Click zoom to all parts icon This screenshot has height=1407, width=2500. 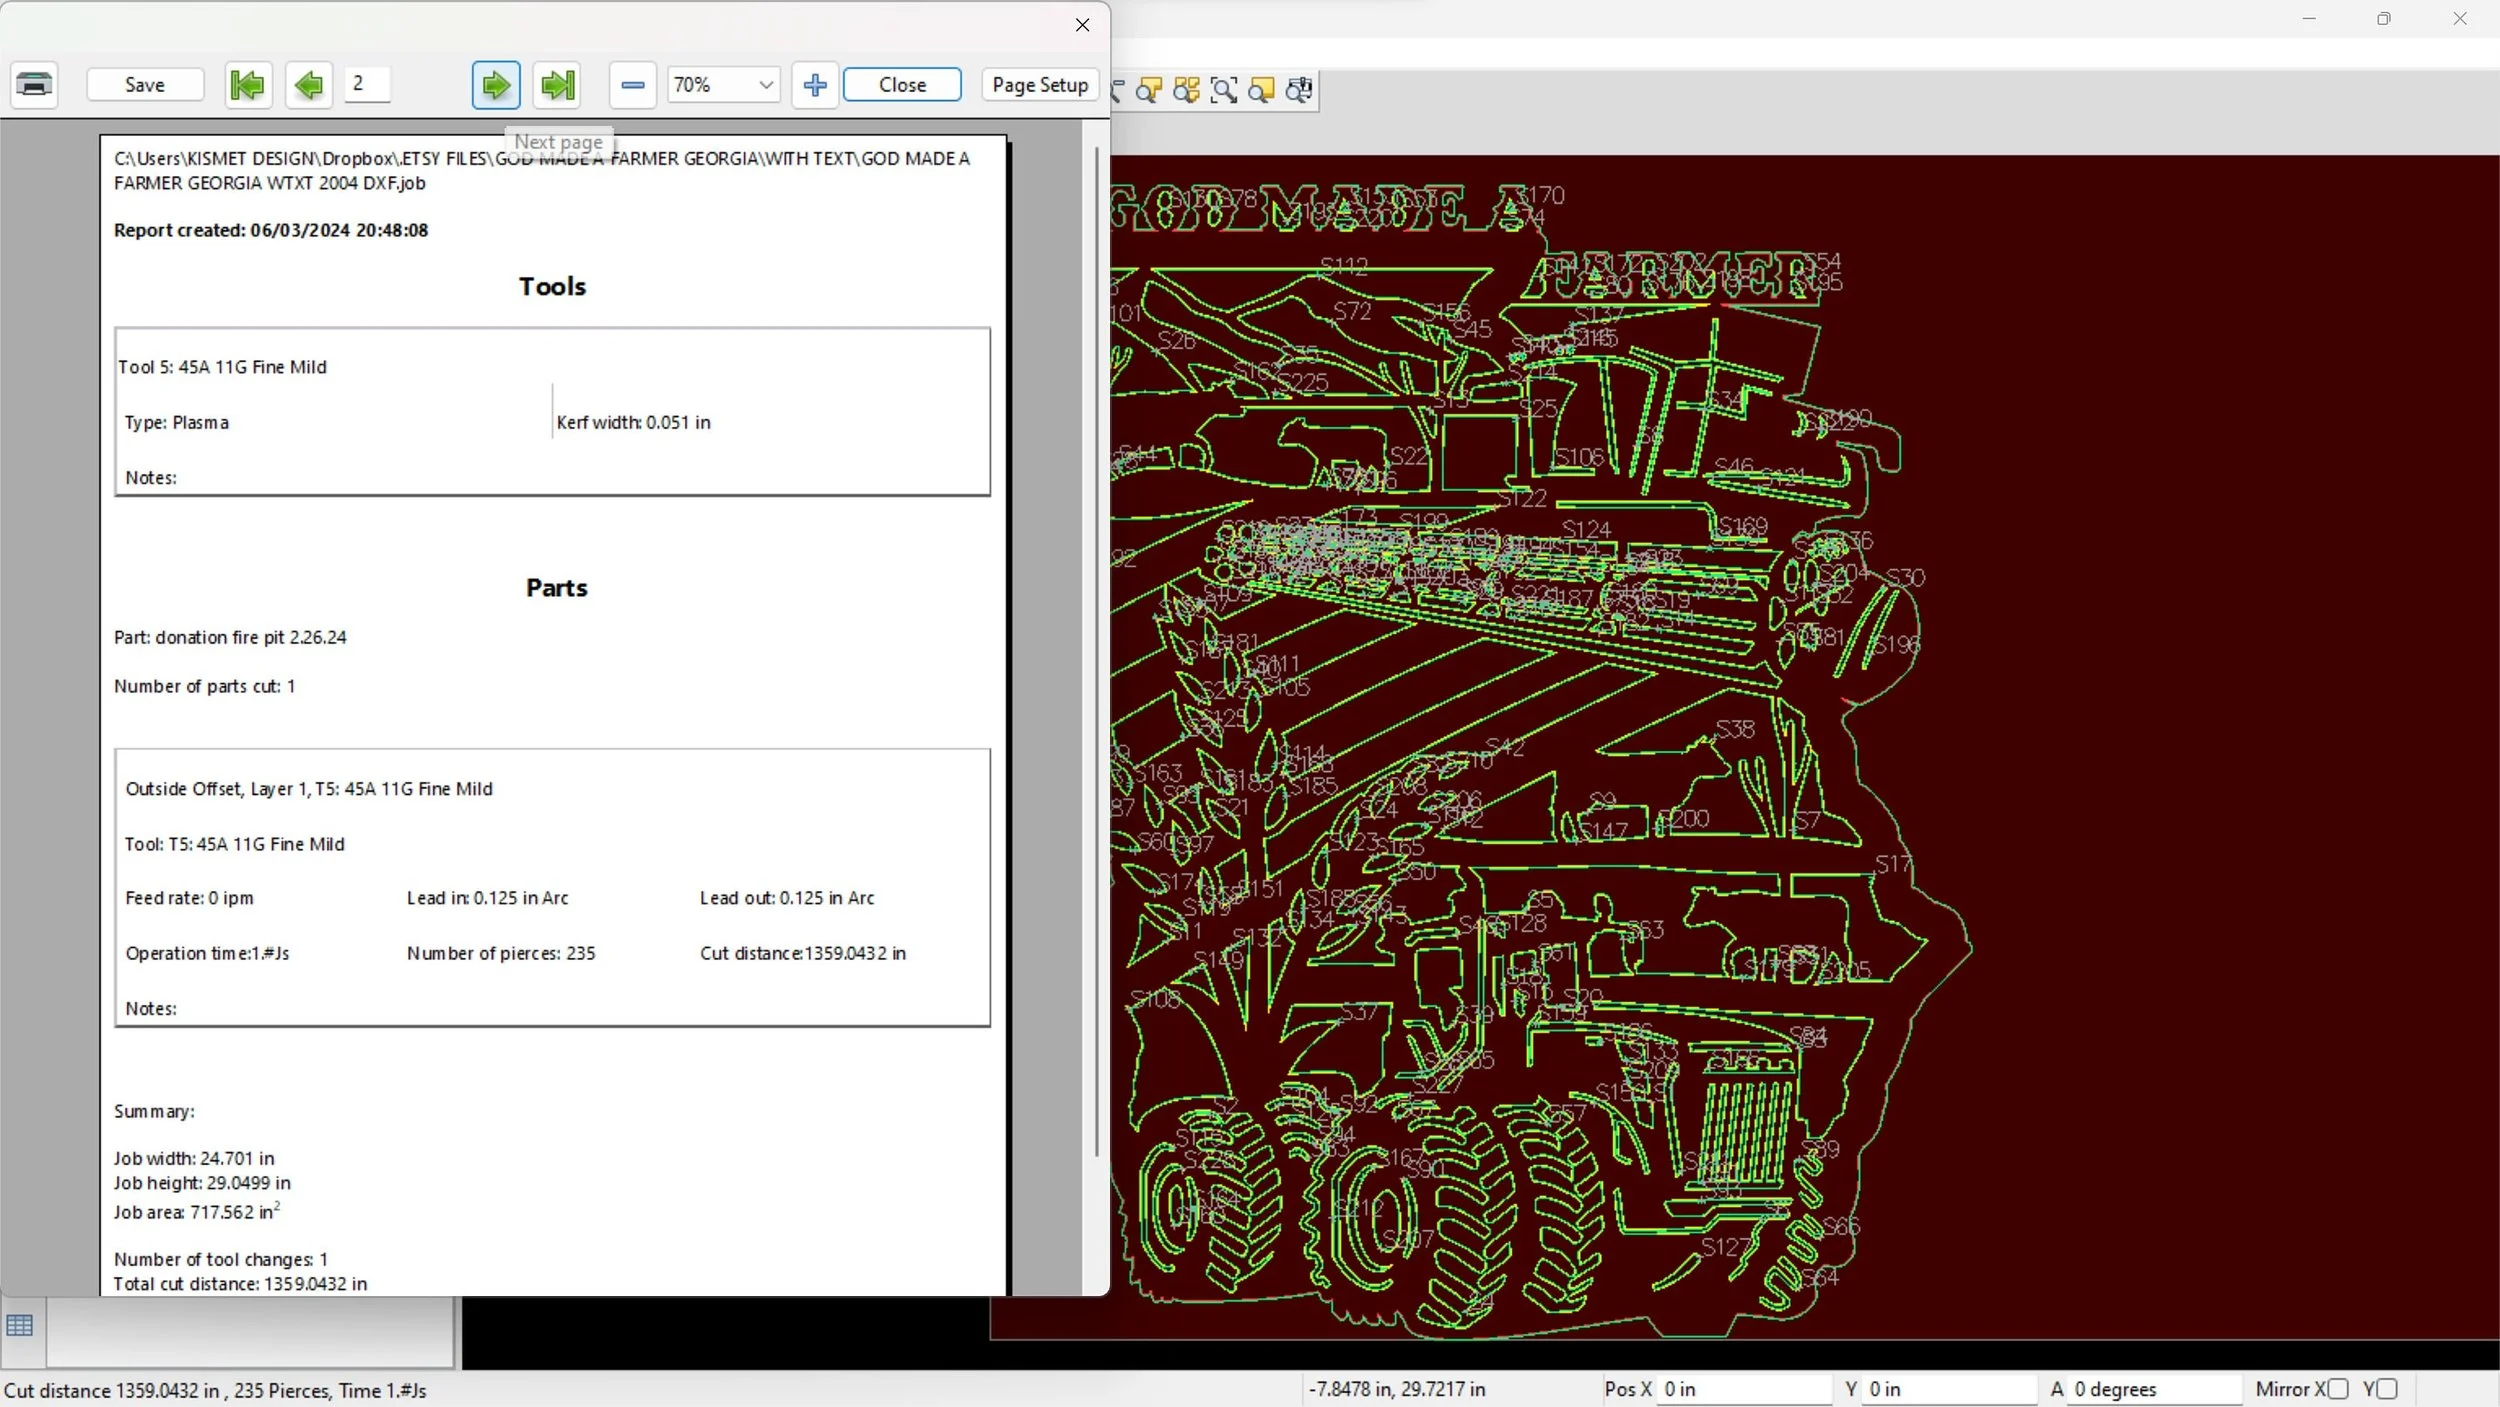pos(1186,91)
